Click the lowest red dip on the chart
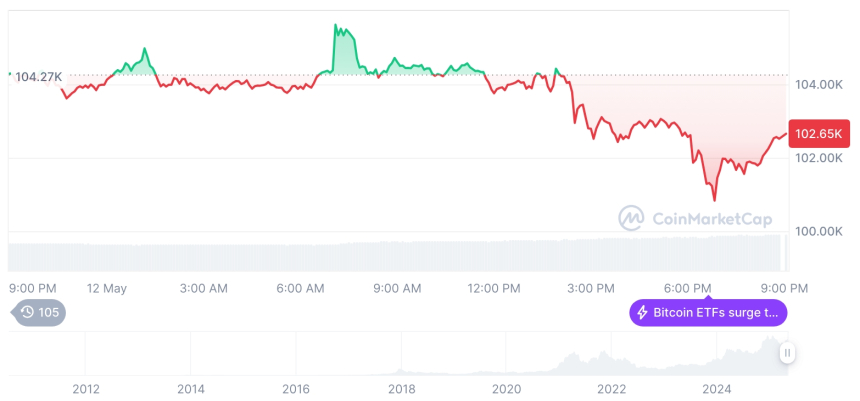 coord(714,200)
